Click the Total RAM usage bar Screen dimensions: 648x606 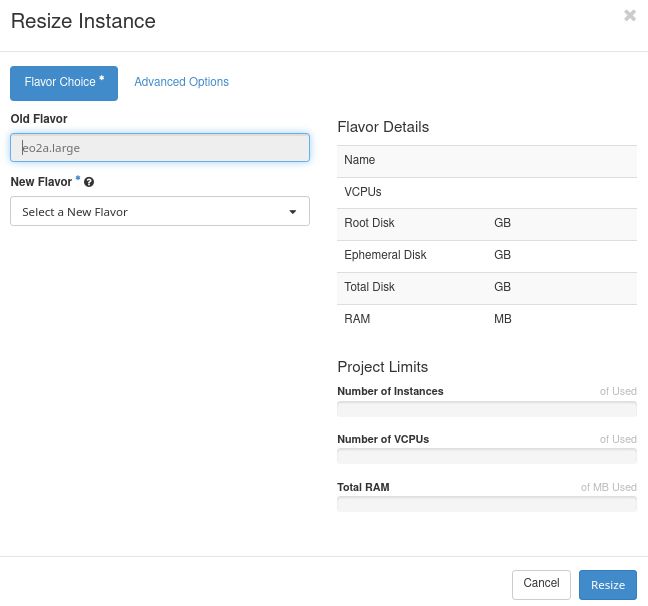(x=486, y=504)
